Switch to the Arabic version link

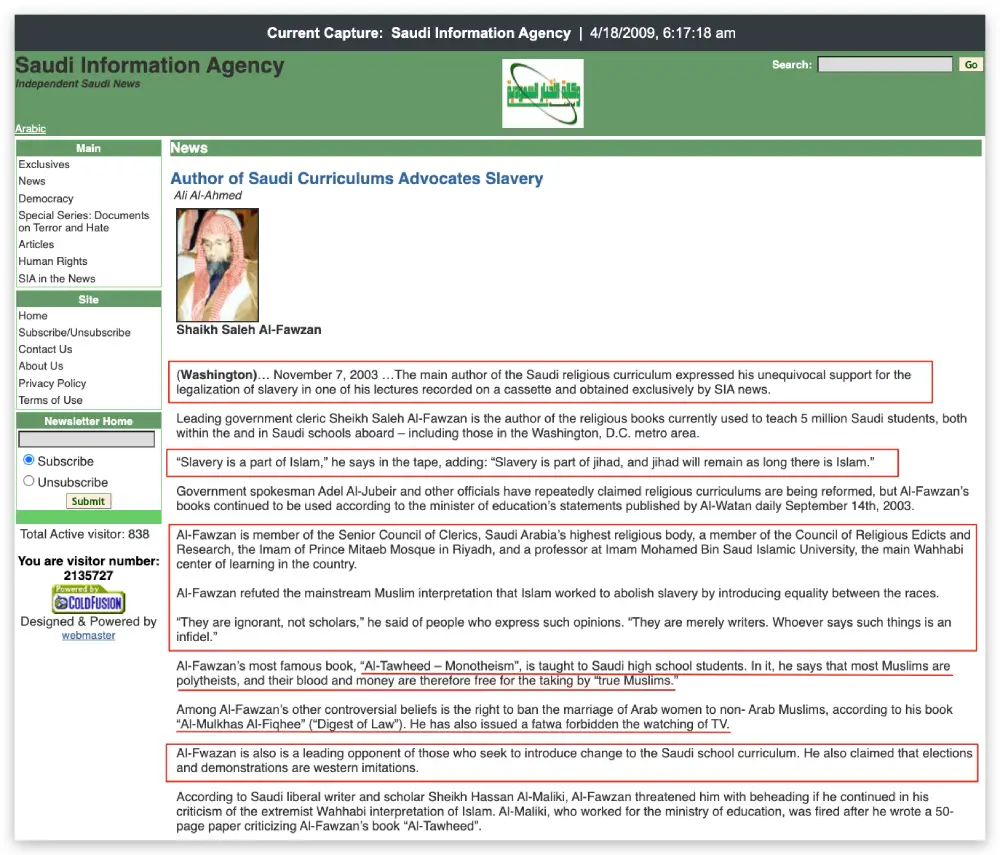click(30, 129)
